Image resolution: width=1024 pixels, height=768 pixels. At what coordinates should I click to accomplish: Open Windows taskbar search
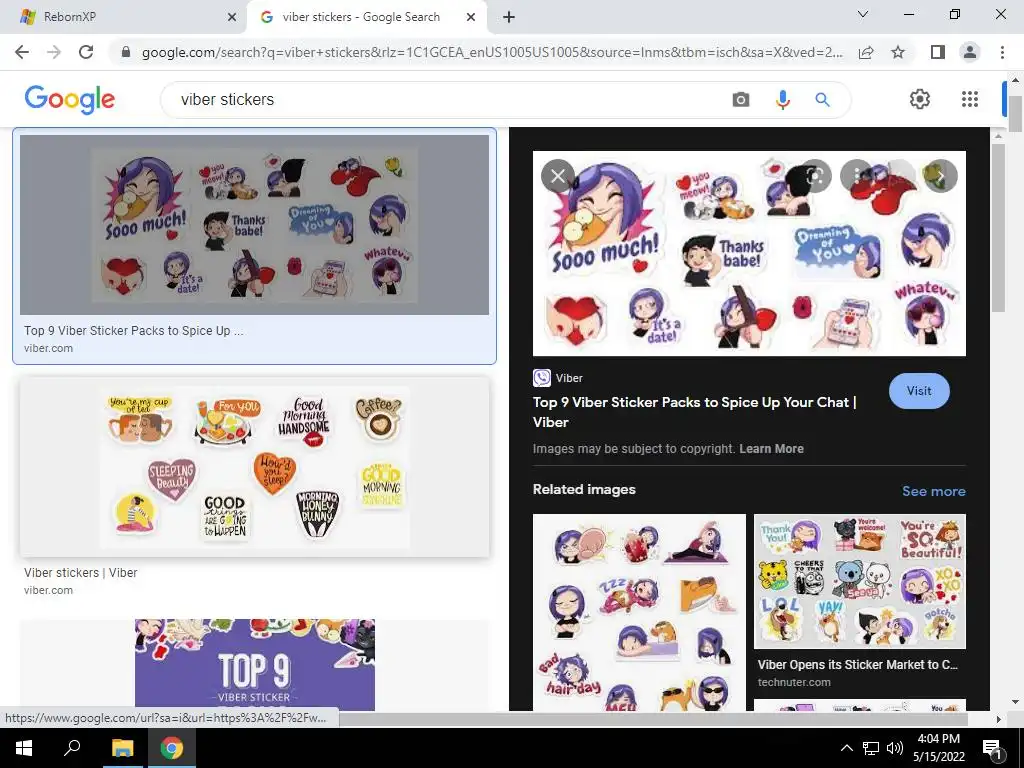[72, 748]
